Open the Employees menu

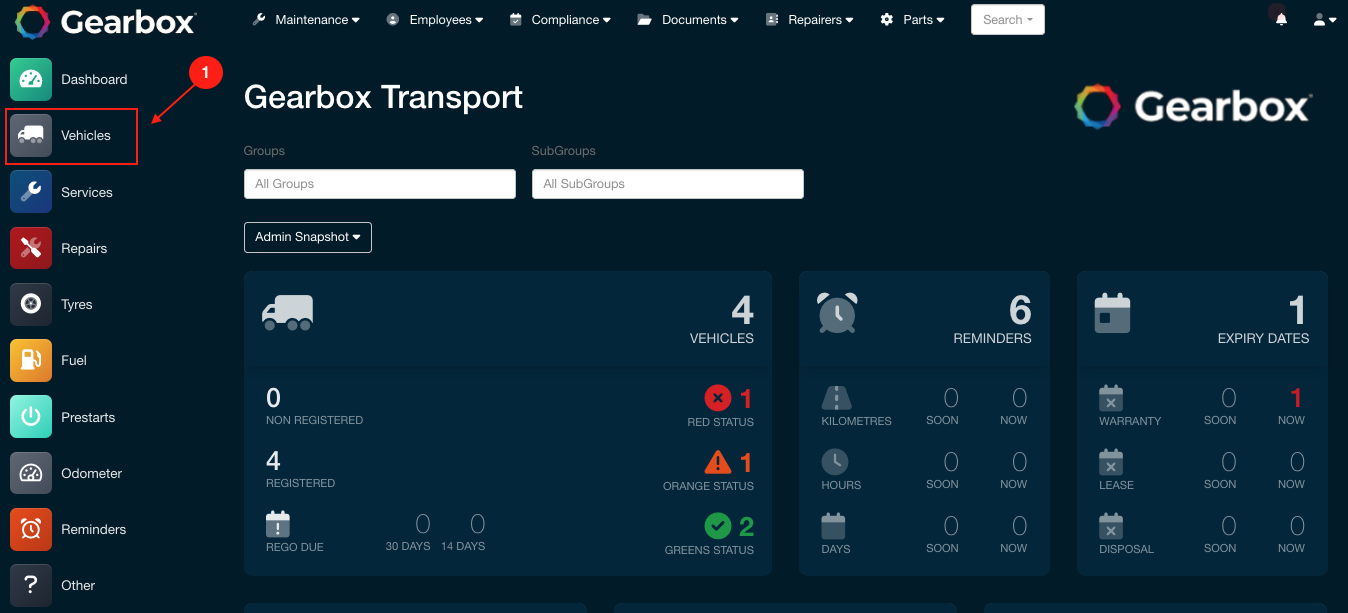[435, 20]
